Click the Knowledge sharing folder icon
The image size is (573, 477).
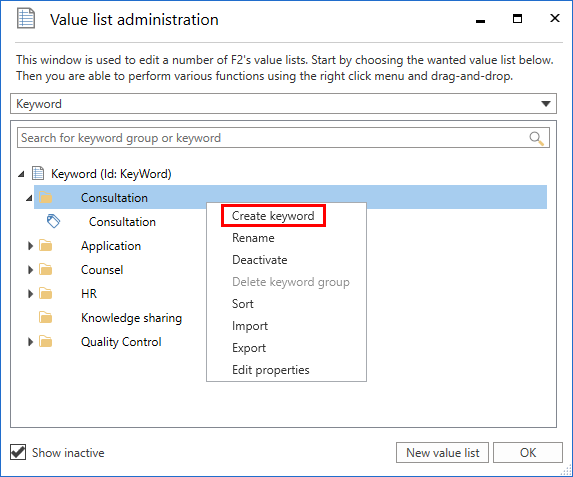46,318
